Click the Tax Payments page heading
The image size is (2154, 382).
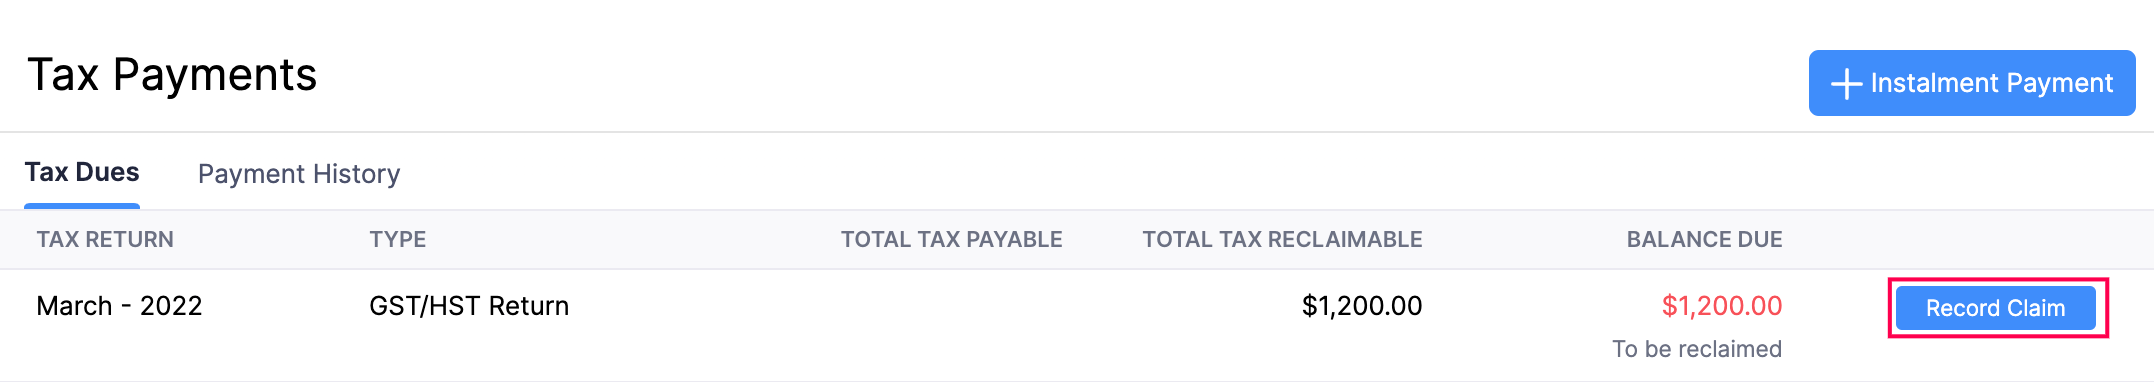coord(172,75)
